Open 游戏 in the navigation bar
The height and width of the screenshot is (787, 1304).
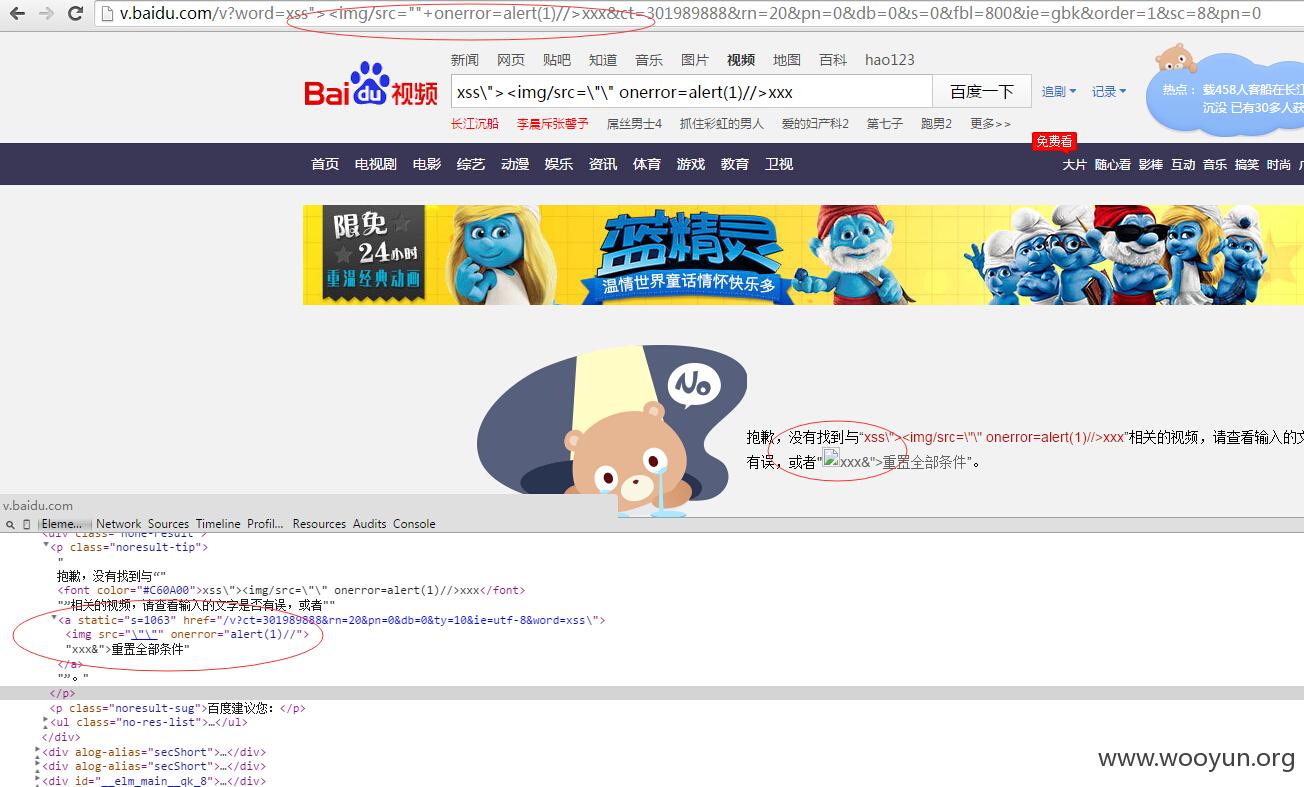pos(691,164)
